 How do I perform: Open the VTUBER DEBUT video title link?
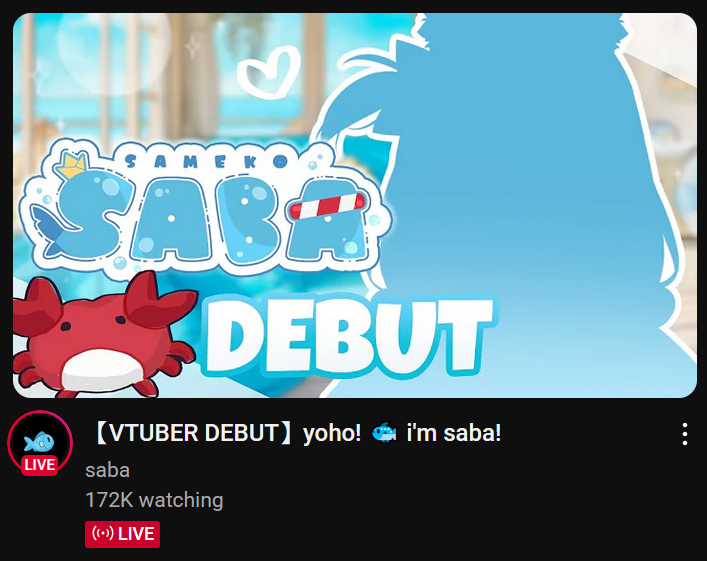coord(297,433)
